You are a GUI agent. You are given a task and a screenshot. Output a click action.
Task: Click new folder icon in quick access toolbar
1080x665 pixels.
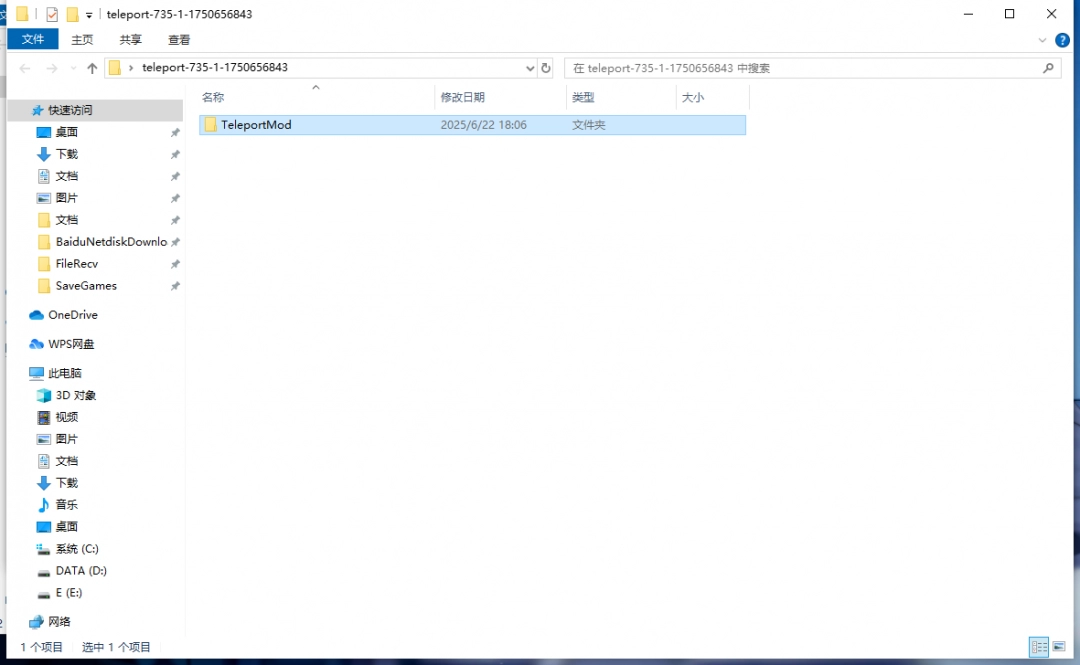72,14
